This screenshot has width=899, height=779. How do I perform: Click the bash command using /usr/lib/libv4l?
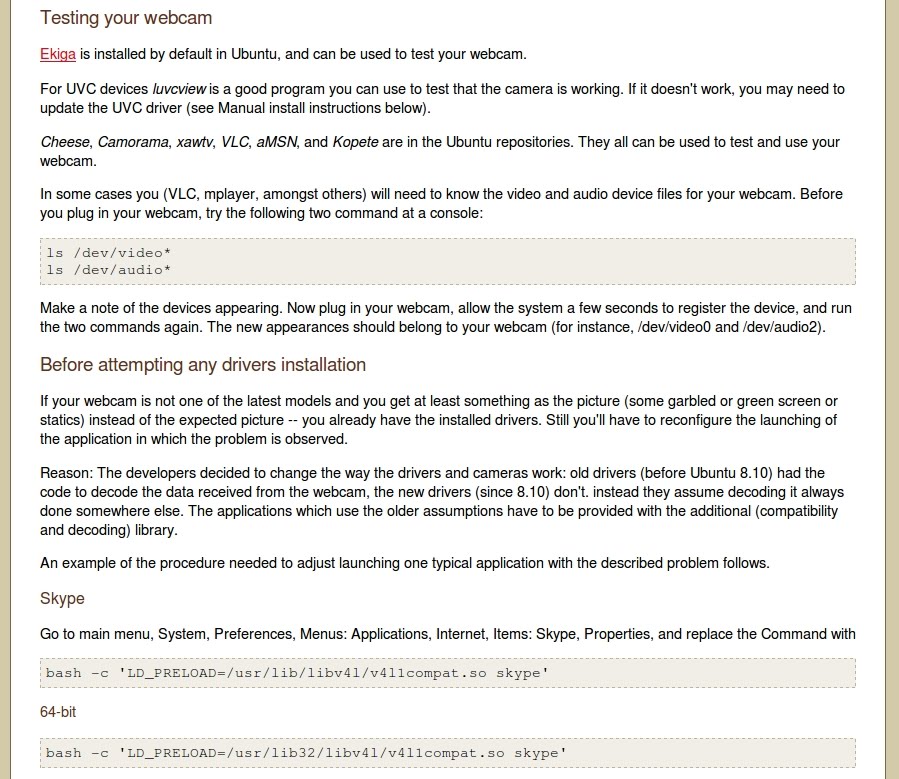(297, 672)
